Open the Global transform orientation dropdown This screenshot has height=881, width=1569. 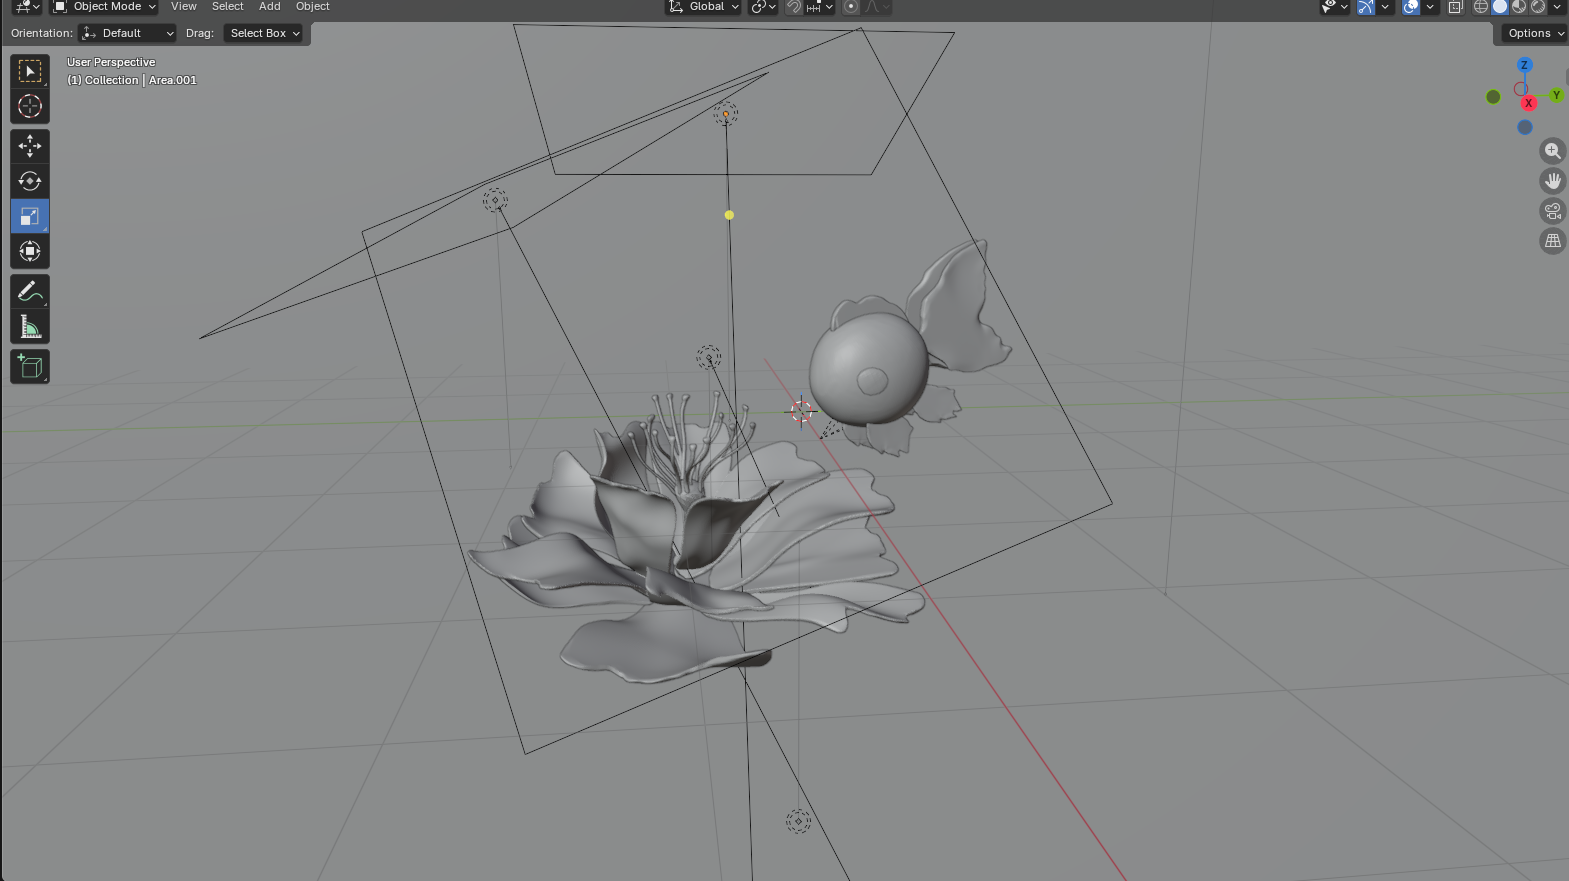point(704,7)
